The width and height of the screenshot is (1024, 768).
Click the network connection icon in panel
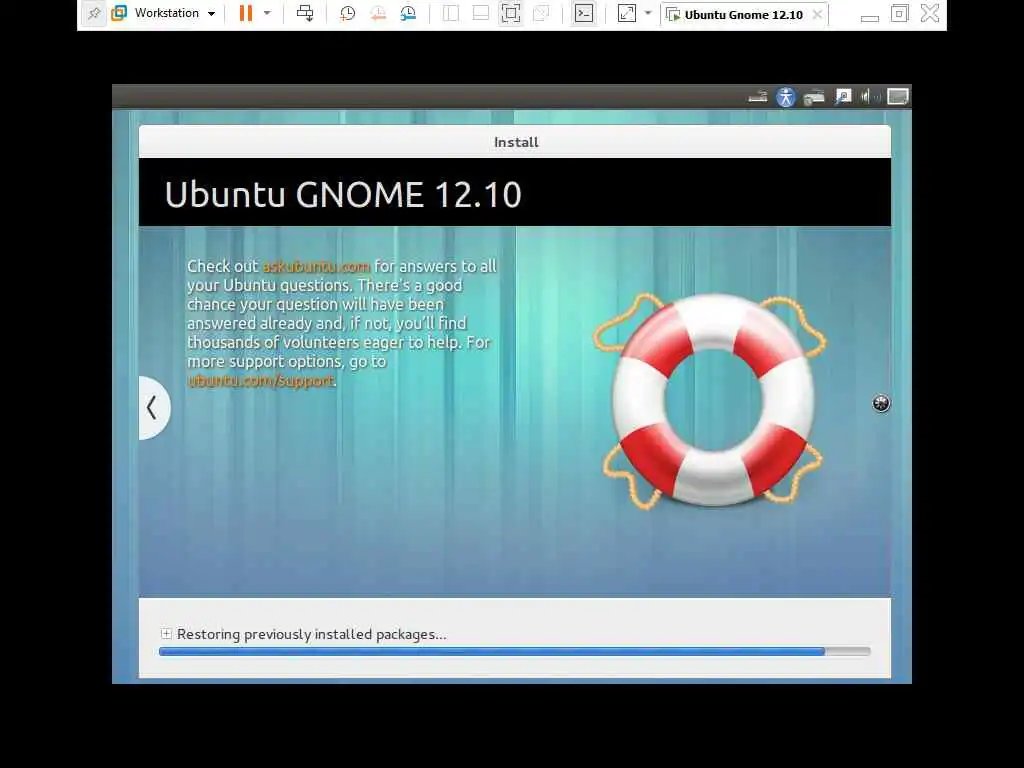814,97
